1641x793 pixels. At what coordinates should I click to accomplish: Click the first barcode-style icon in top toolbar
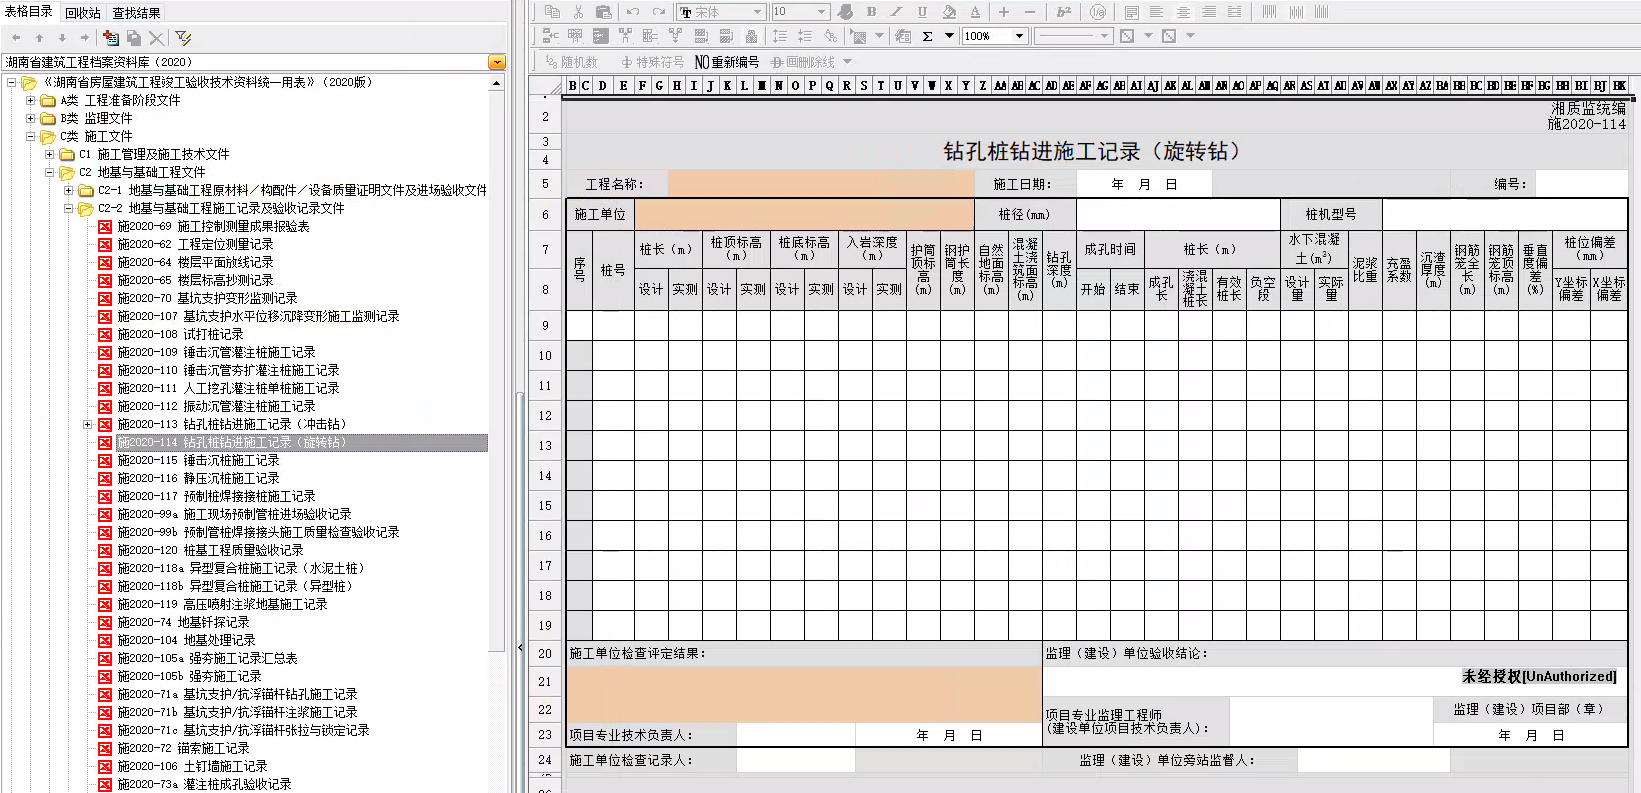(x=1269, y=12)
